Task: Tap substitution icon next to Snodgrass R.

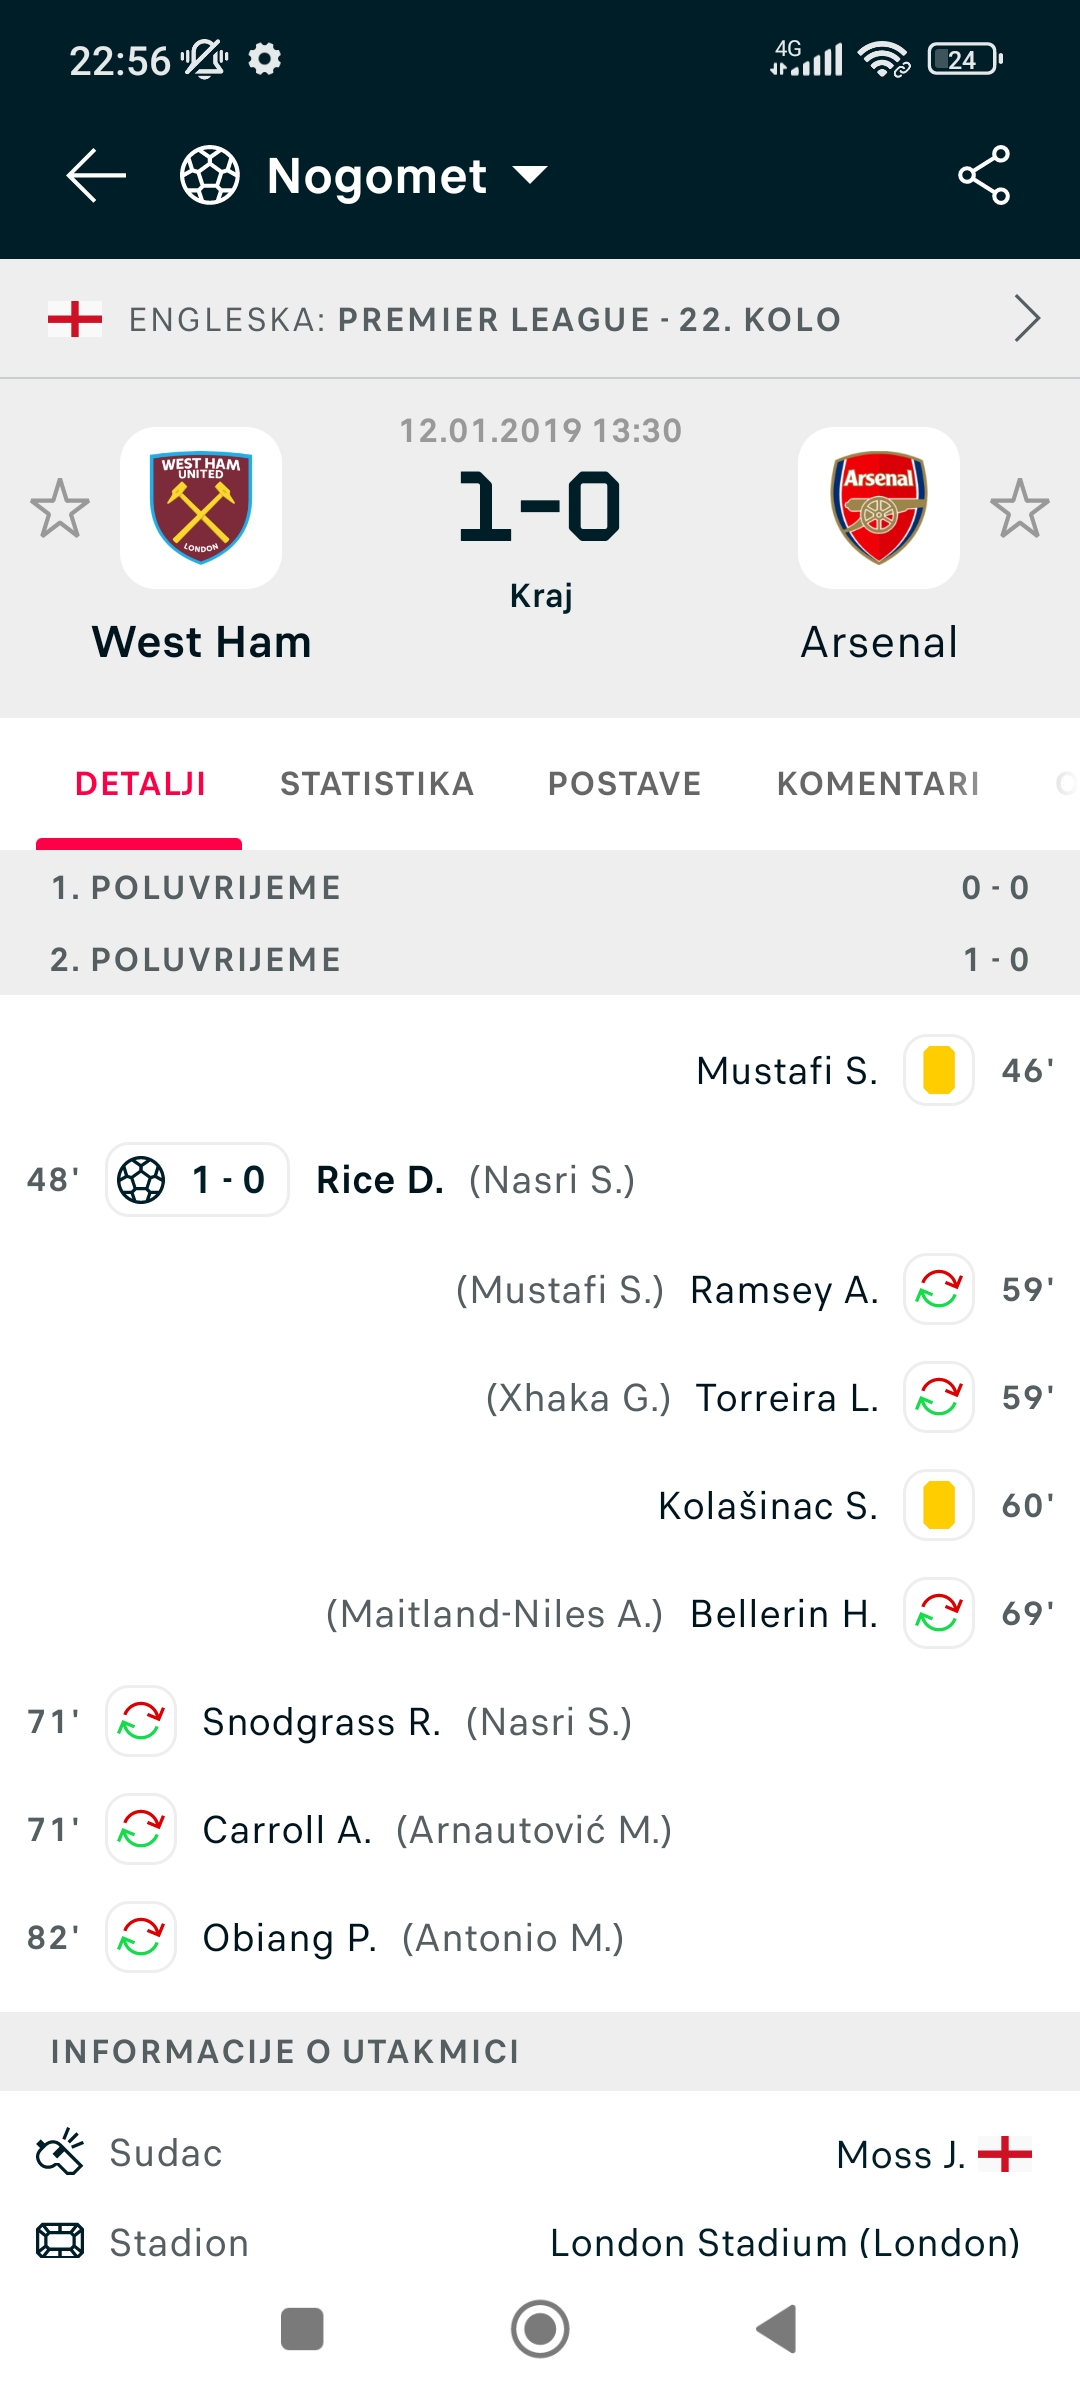Action: [141, 1721]
